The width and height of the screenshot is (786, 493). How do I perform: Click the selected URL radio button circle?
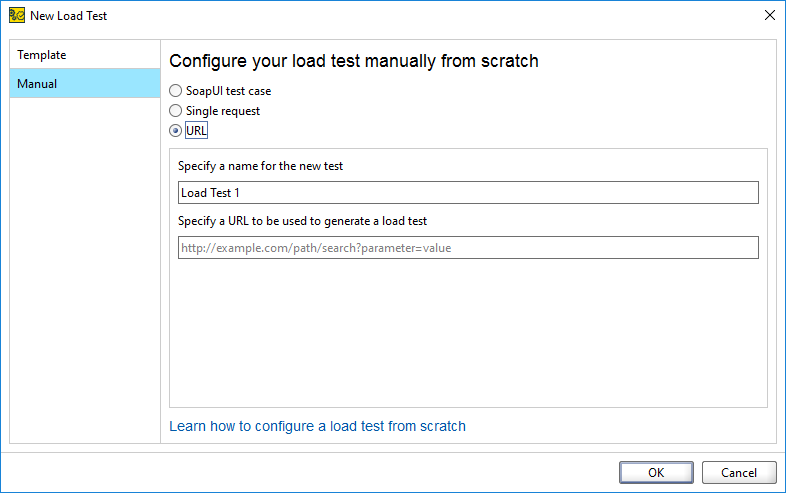pos(175,130)
